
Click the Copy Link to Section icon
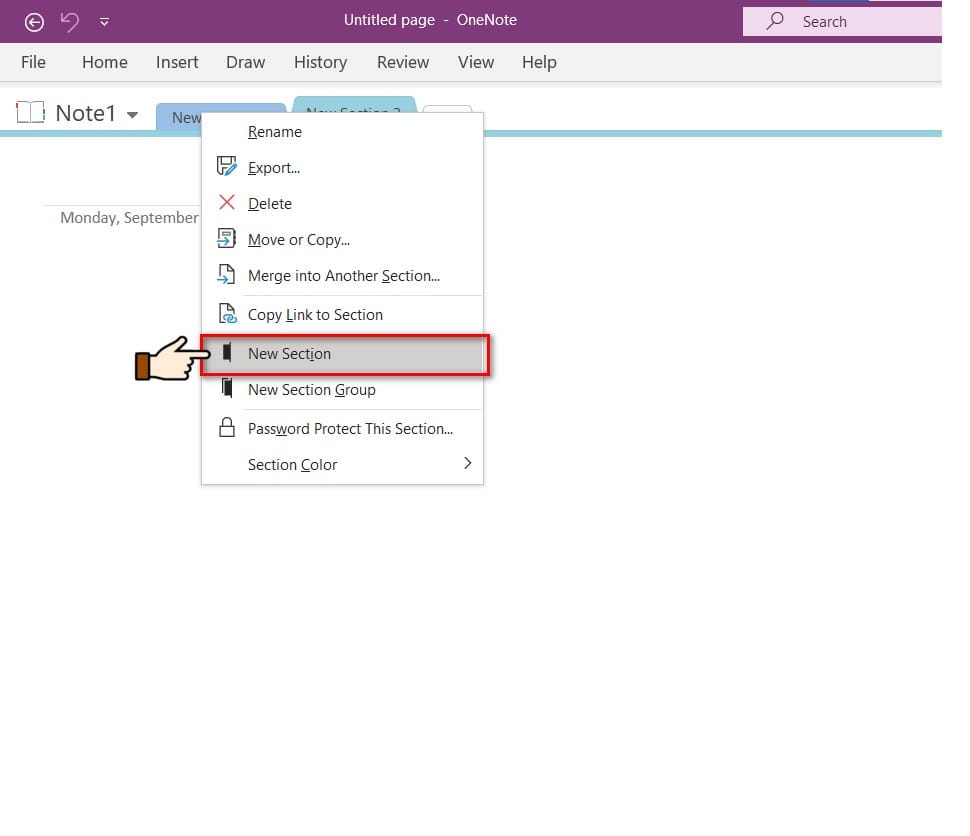click(227, 313)
